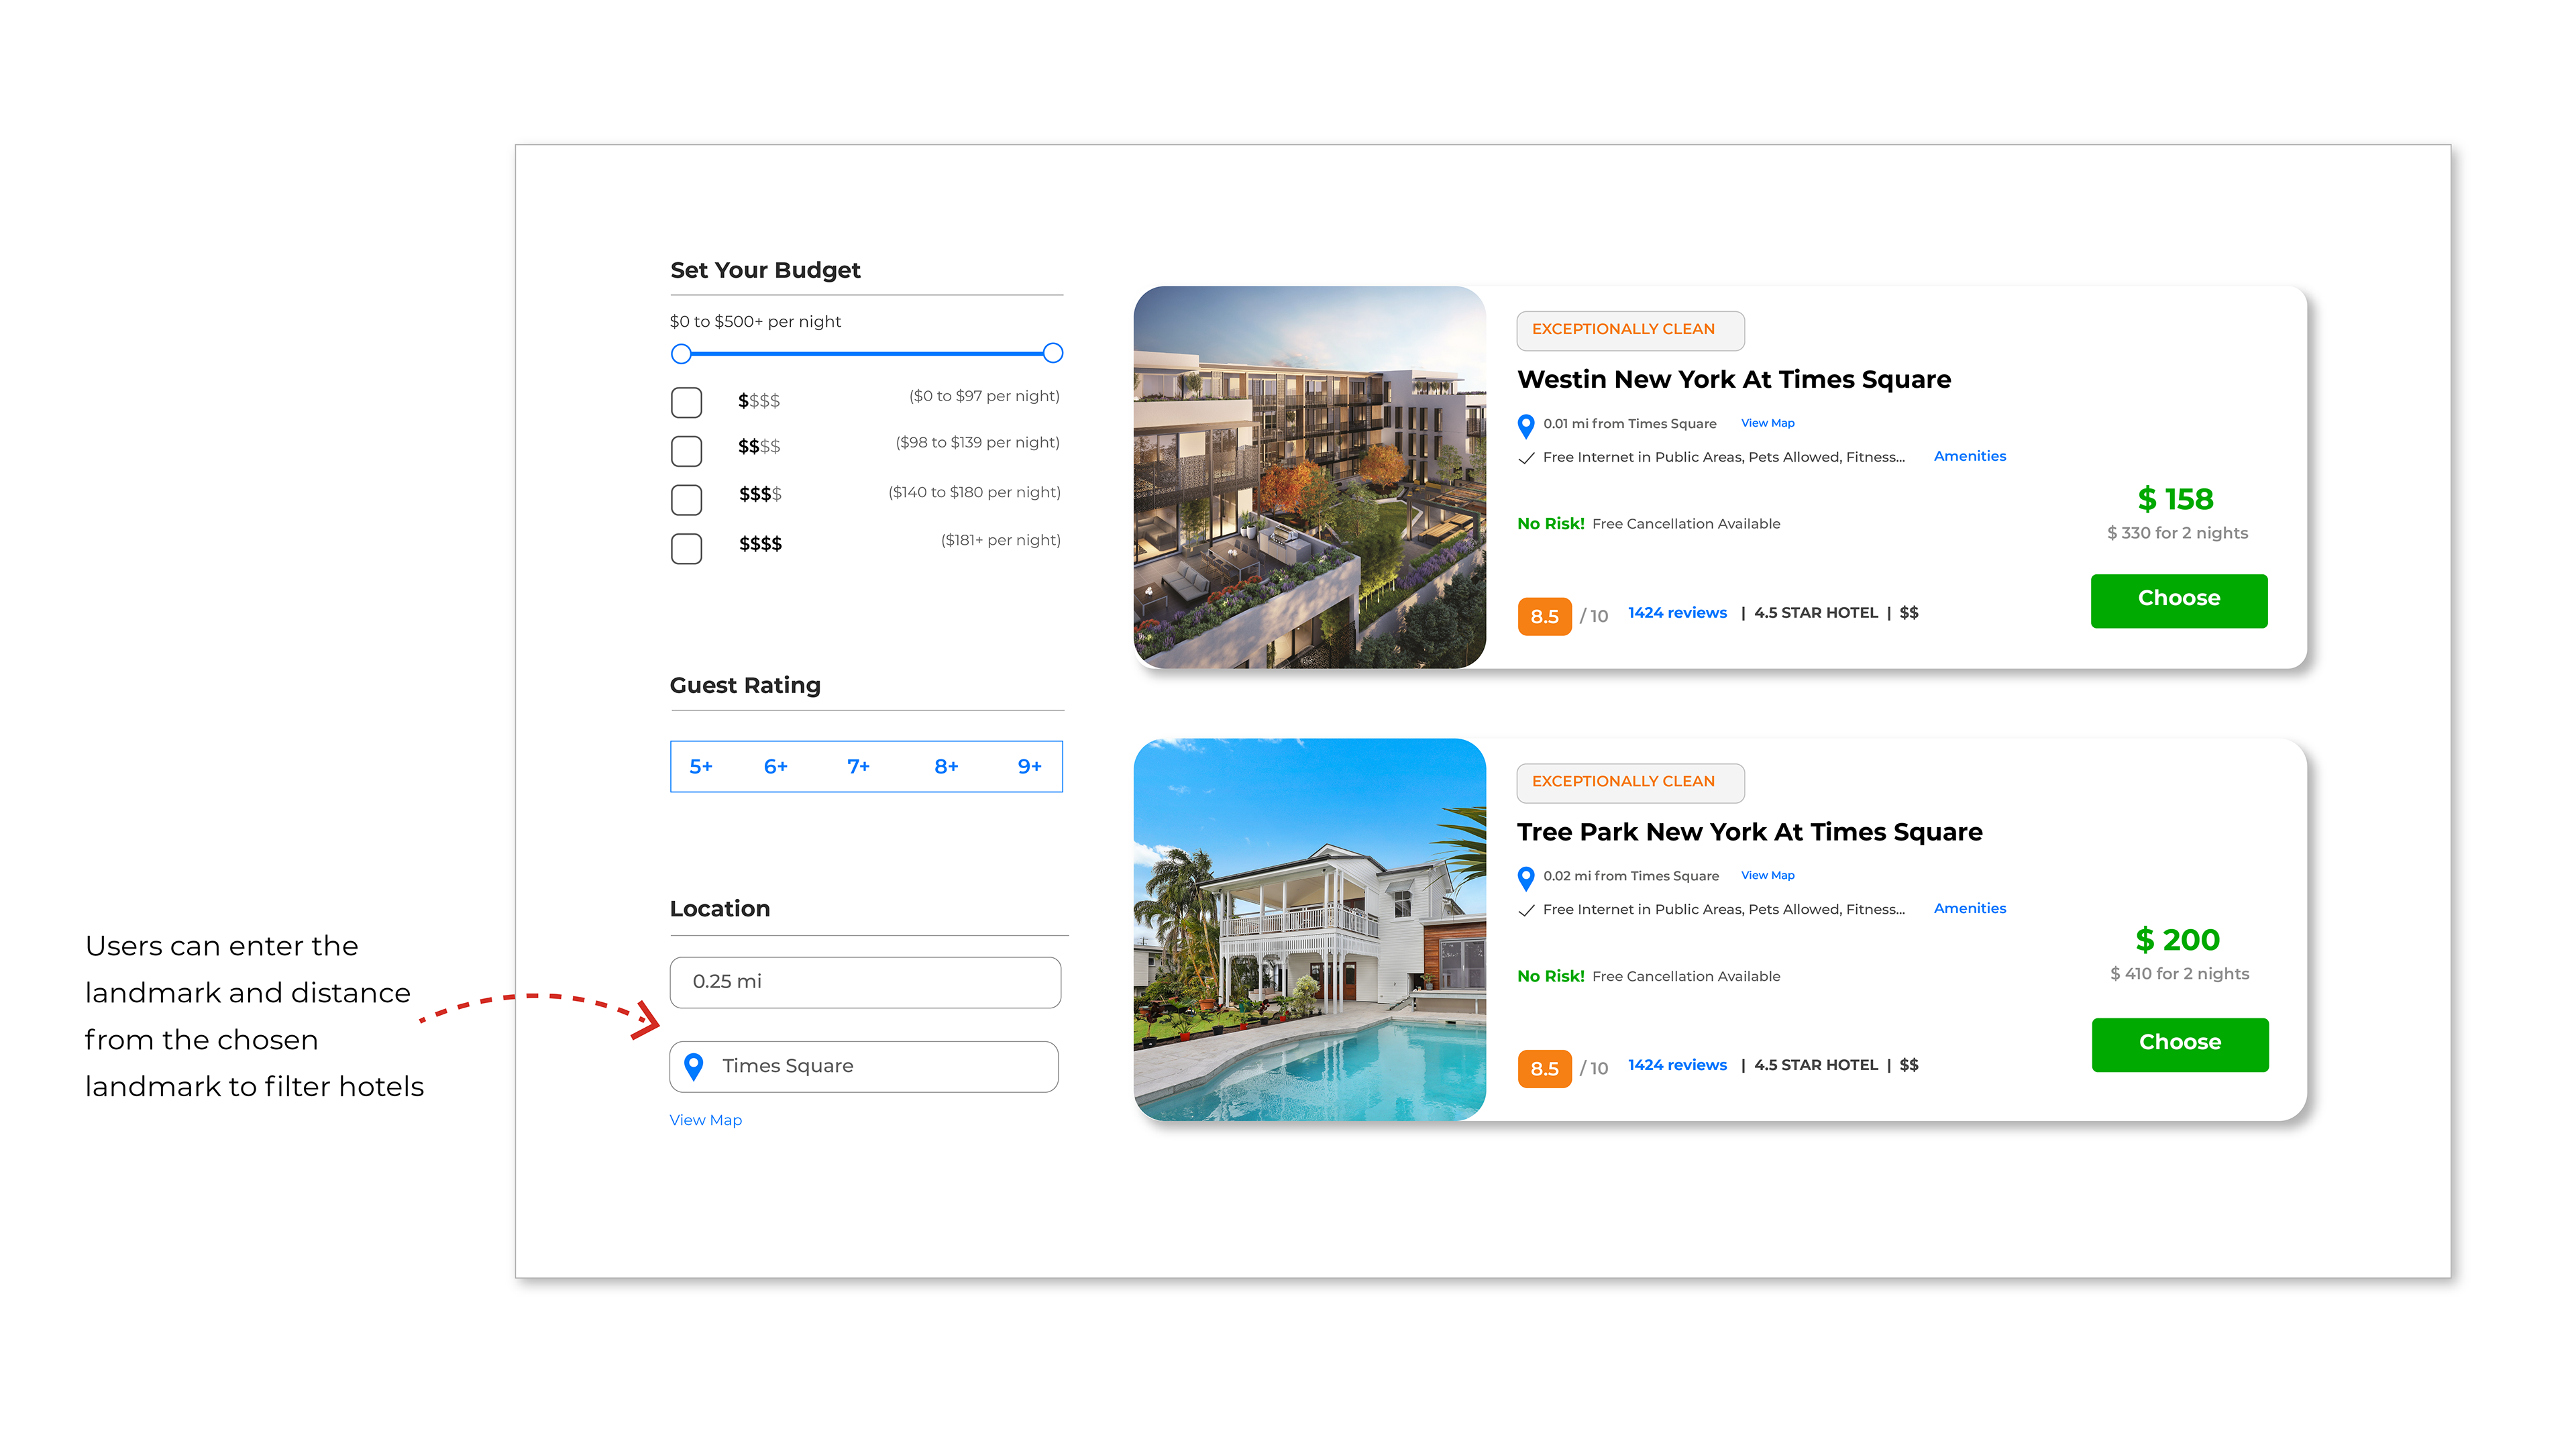Click the map pin icon in the landmark field

coord(693,1066)
